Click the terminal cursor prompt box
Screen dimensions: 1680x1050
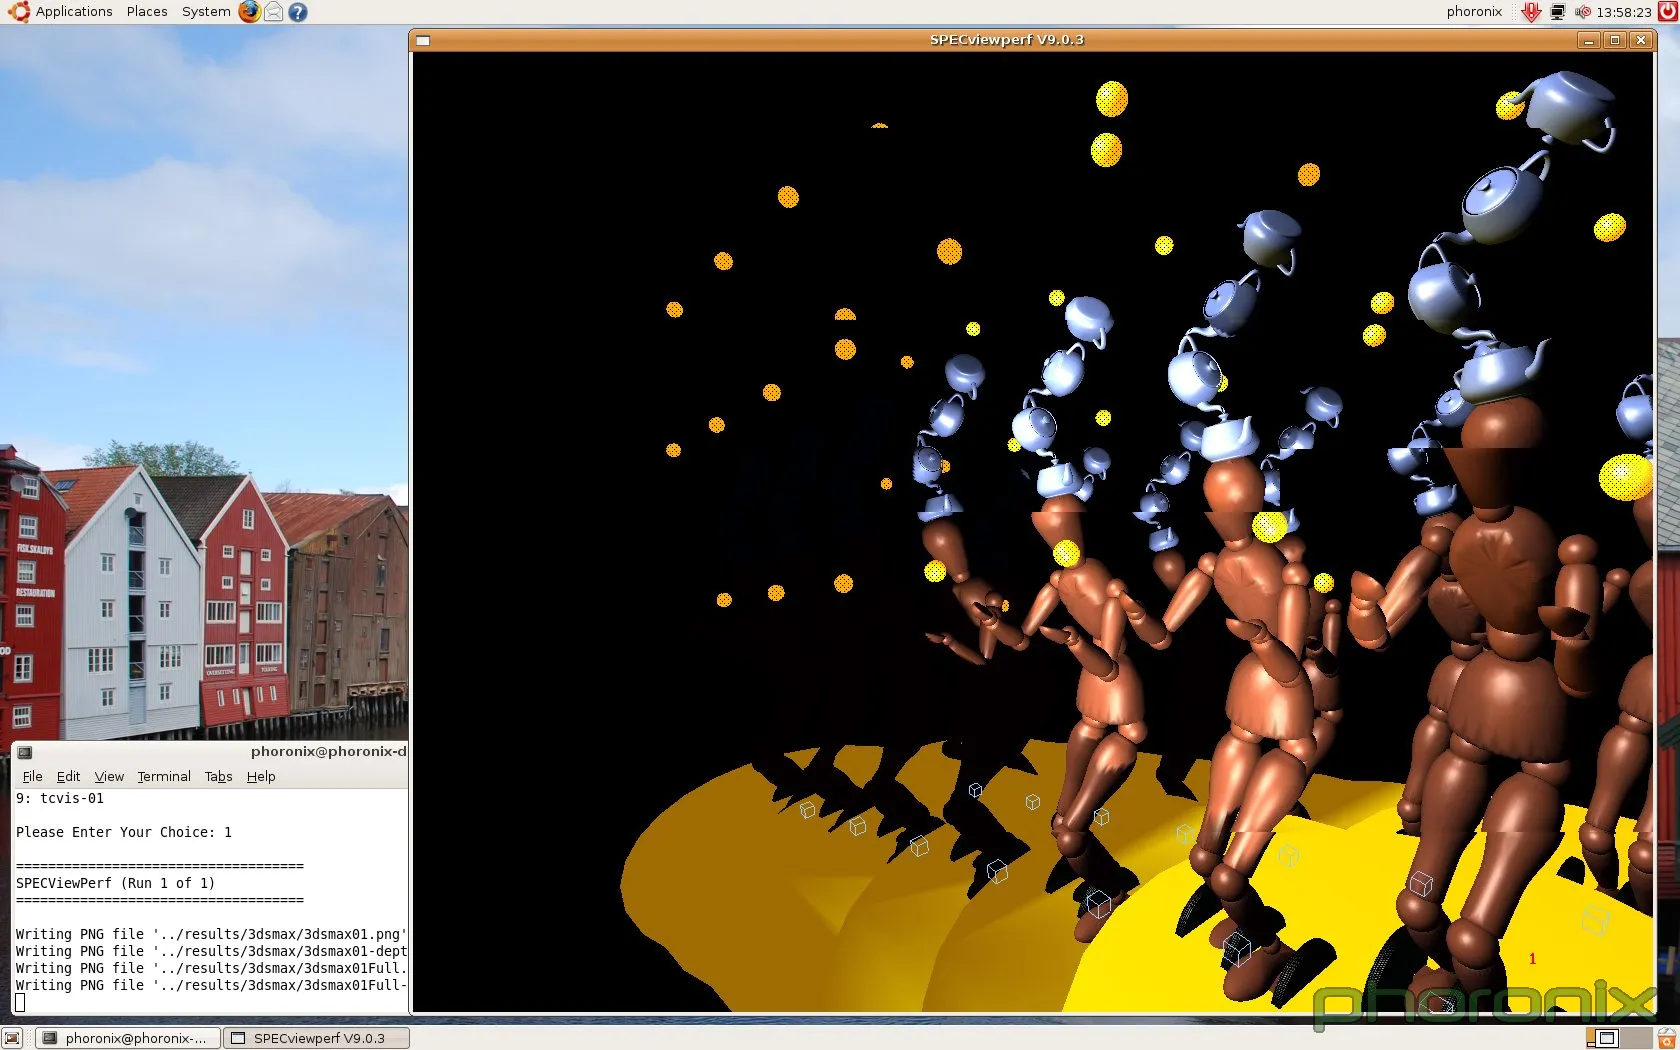[x=20, y=1002]
